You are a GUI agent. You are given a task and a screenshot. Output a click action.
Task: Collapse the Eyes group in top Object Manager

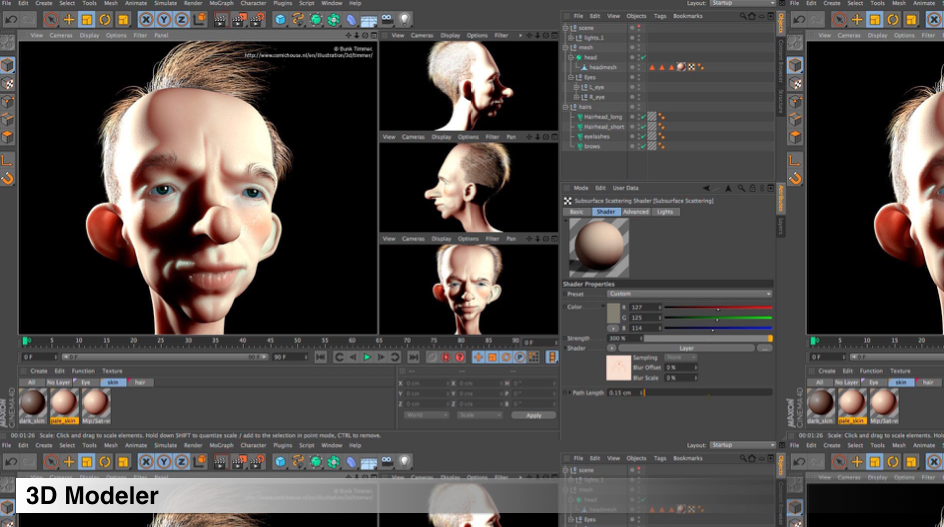tap(571, 77)
